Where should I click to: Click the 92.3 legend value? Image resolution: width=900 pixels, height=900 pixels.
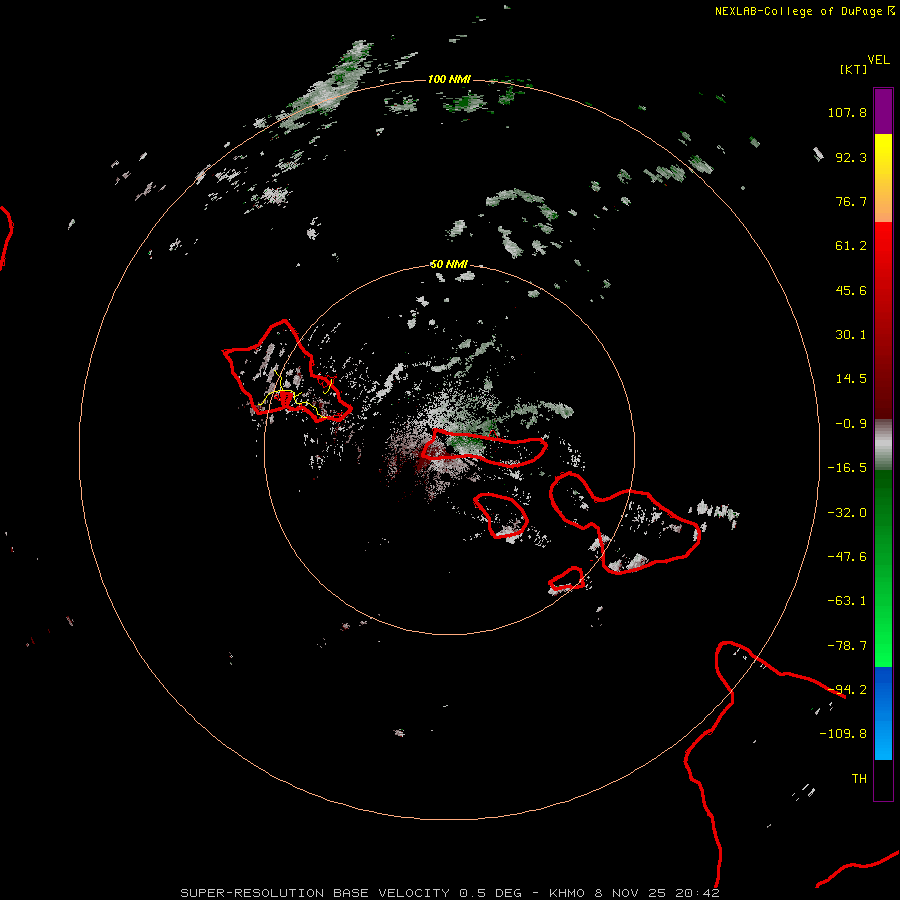tap(851, 157)
